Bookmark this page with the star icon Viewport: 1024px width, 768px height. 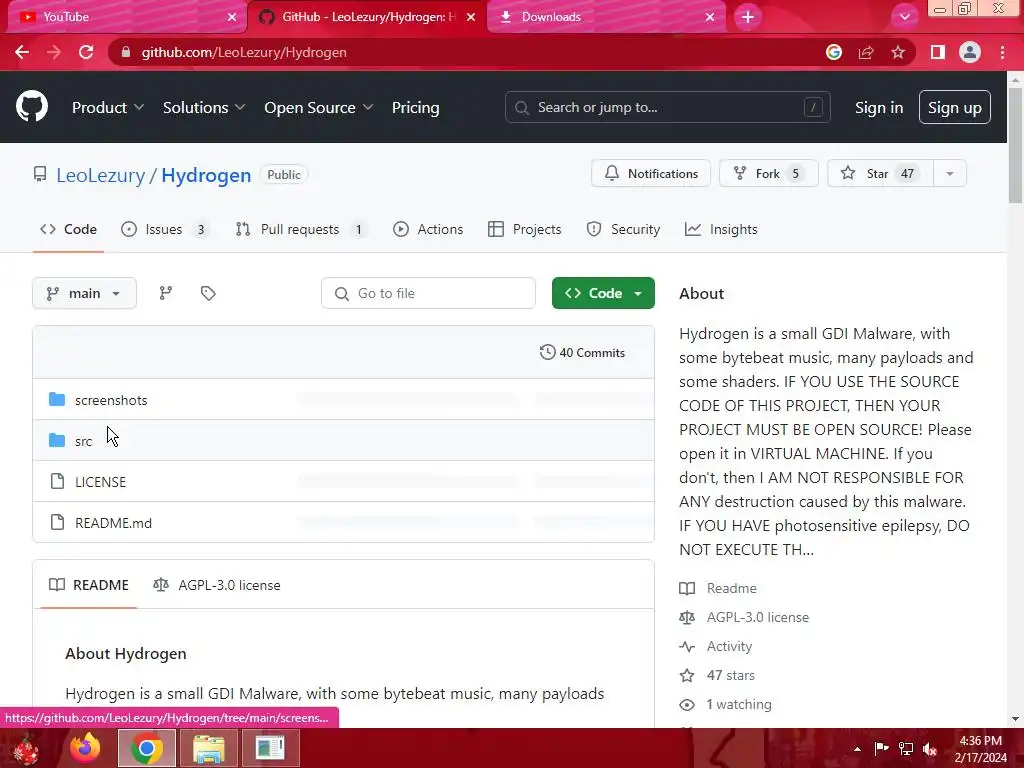898,52
